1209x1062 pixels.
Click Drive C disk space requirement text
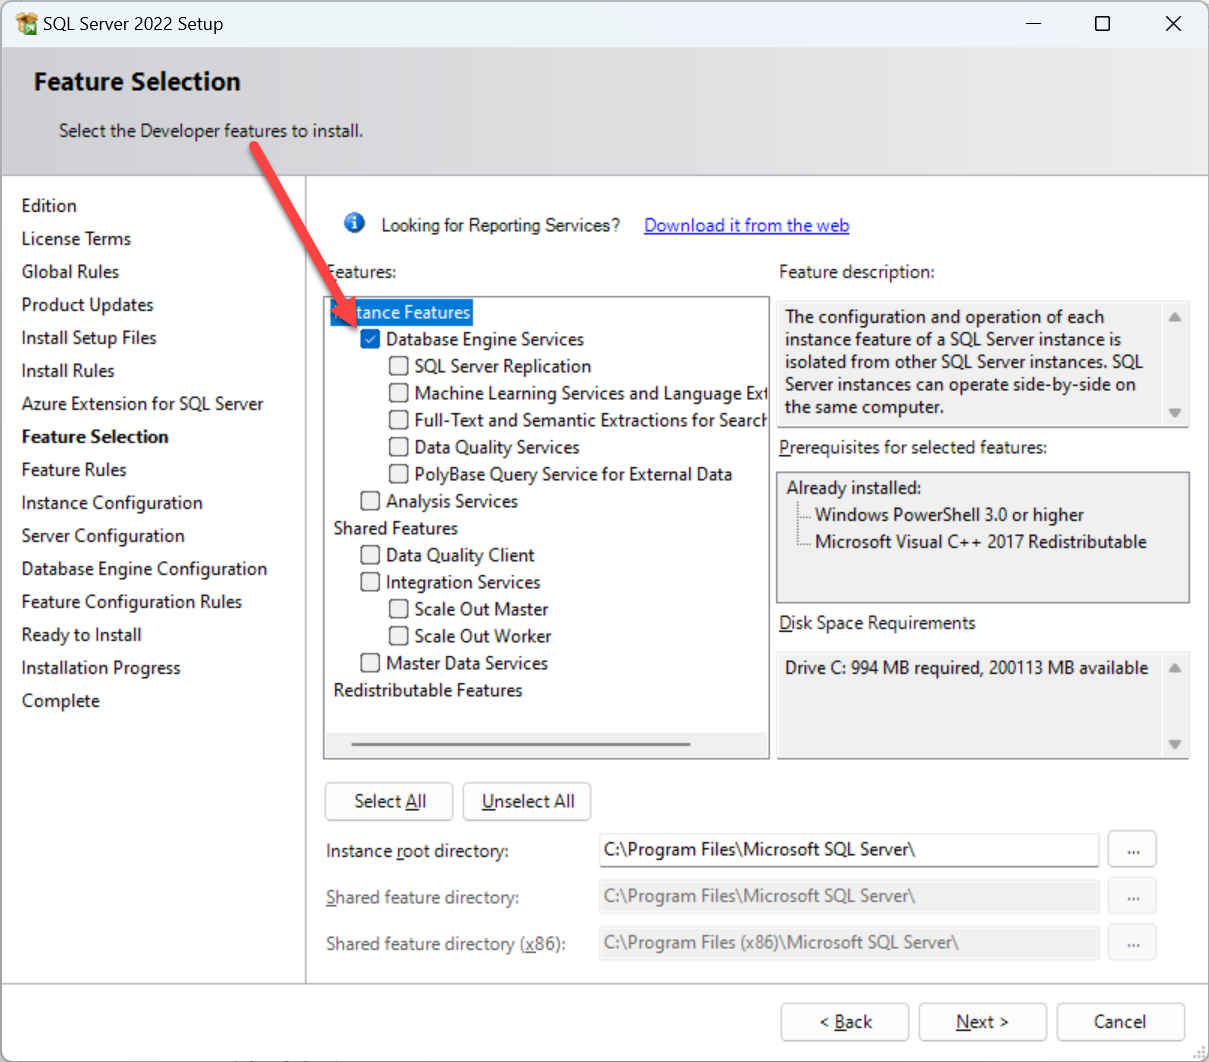966,667
